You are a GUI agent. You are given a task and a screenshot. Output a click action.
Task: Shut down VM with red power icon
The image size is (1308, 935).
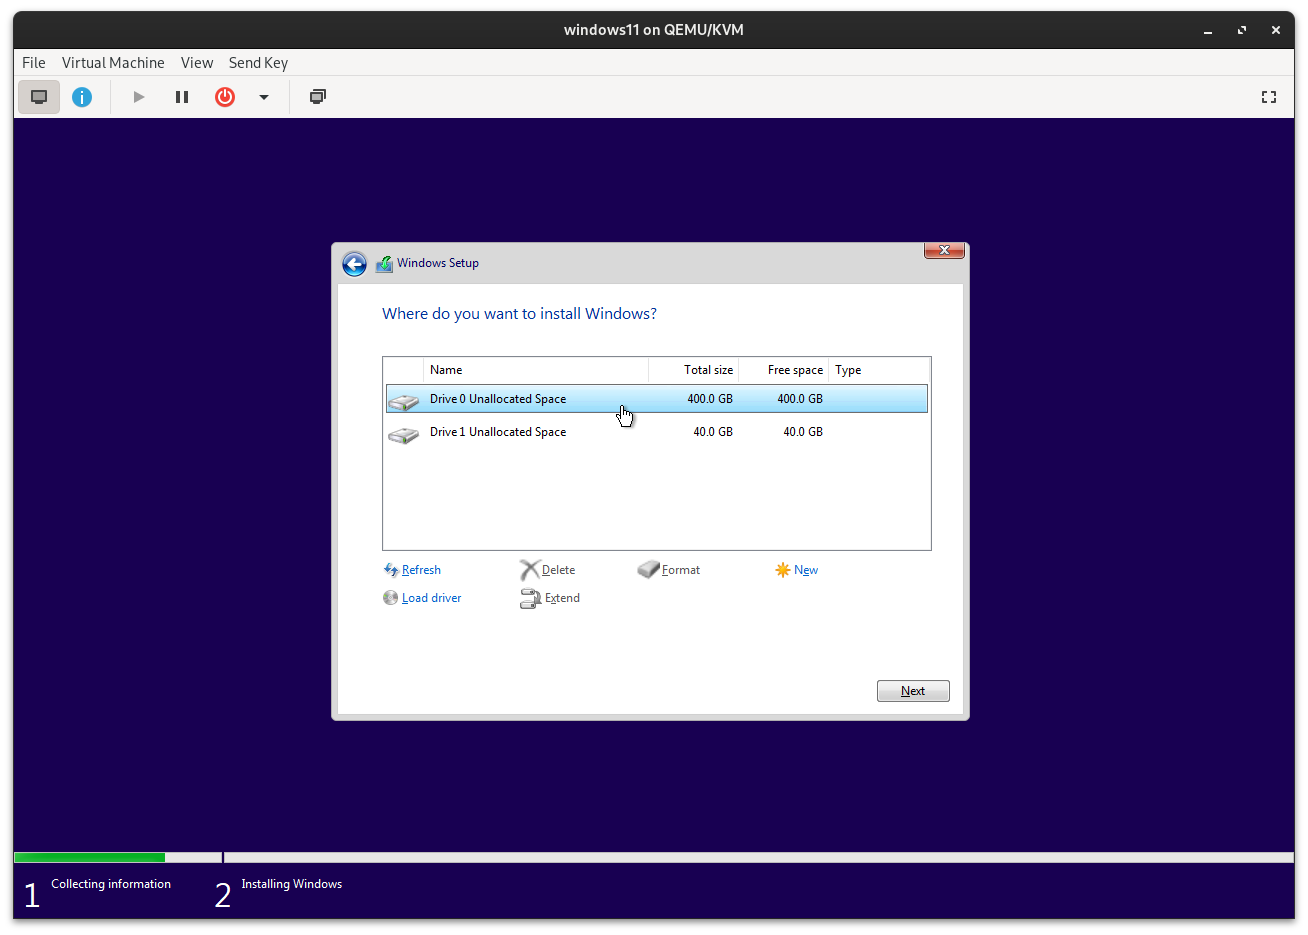click(225, 97)
